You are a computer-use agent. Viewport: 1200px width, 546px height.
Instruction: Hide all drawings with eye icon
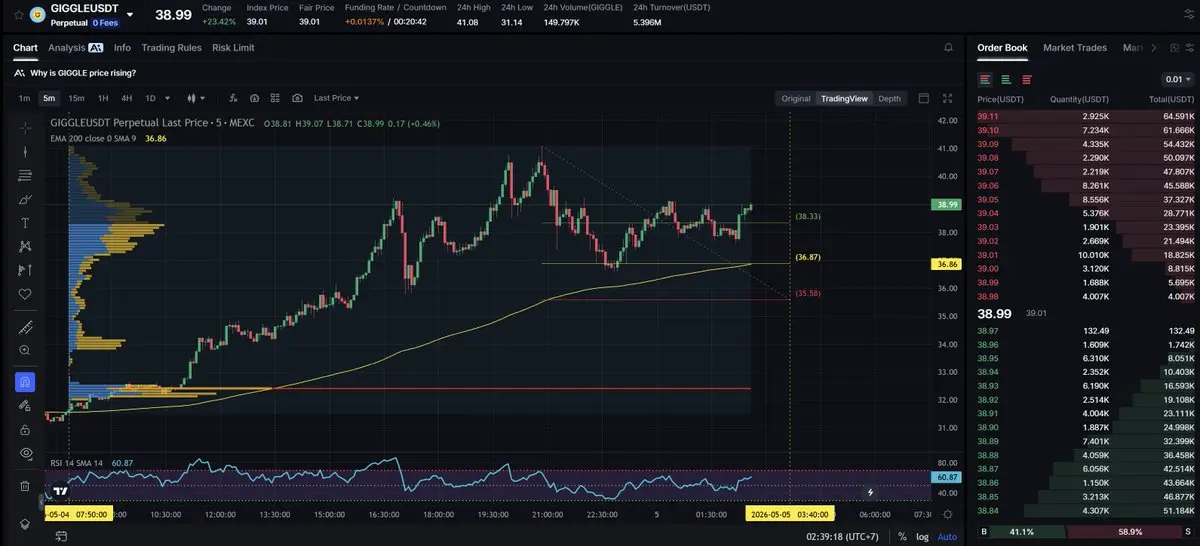[x=26, y=453]
